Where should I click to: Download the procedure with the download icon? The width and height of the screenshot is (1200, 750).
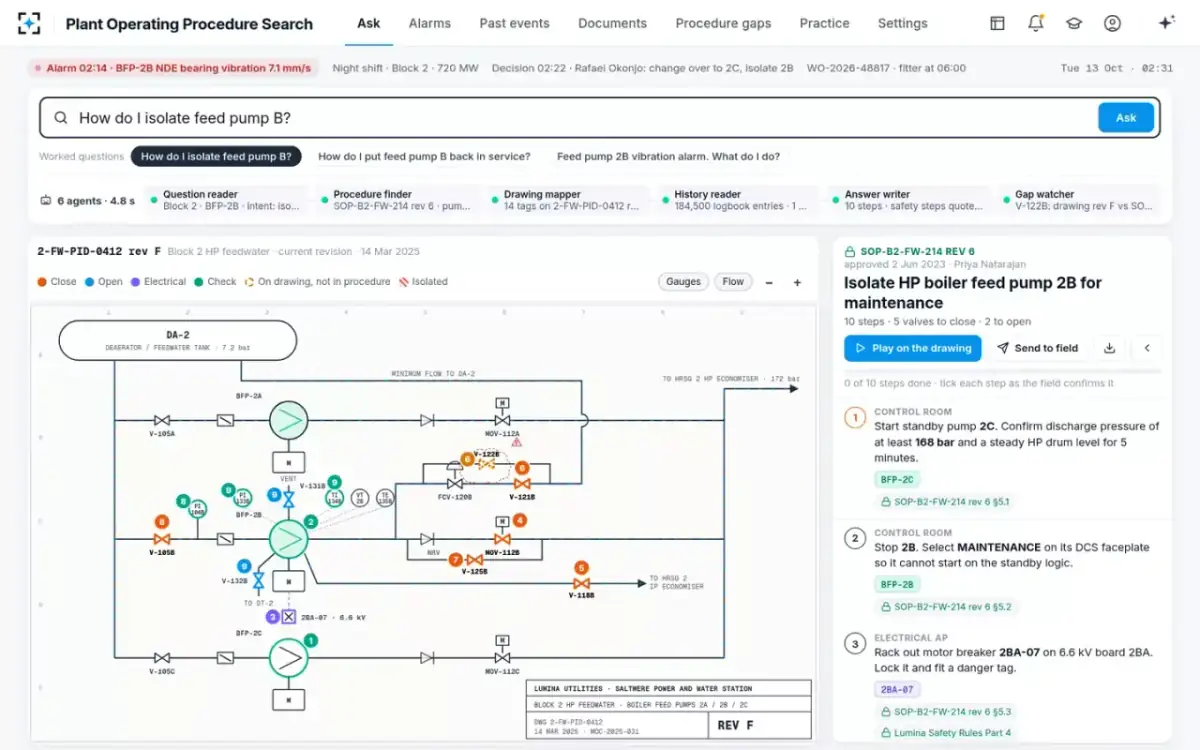1109,348
